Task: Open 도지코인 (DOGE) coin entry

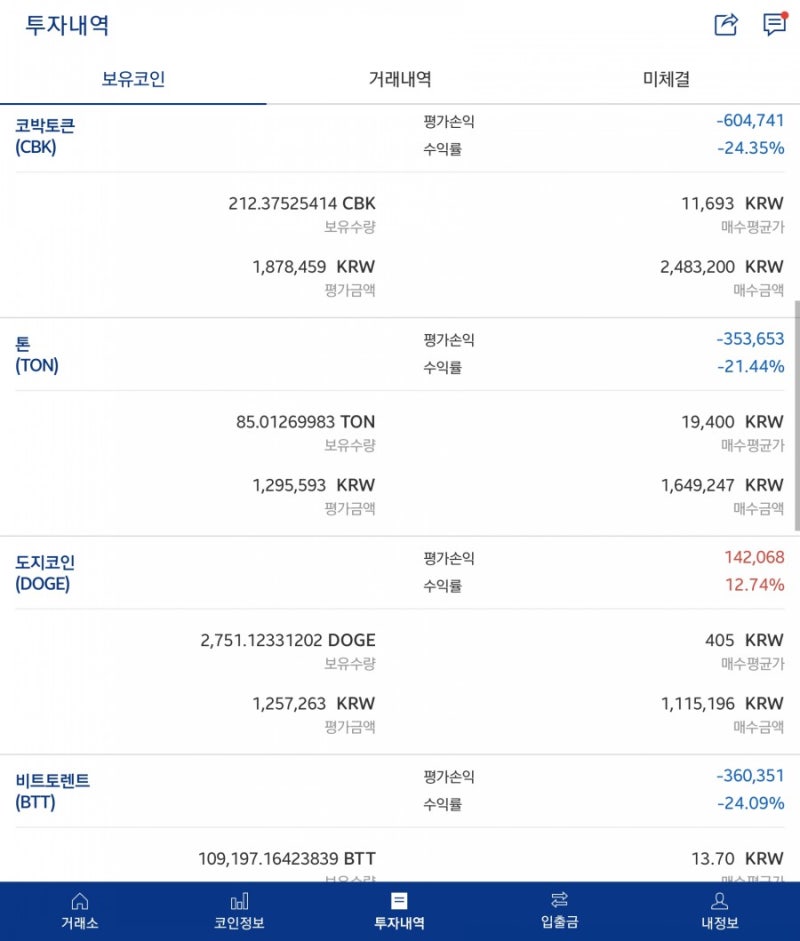Action: pyautogui.click(x=45, y=573)
